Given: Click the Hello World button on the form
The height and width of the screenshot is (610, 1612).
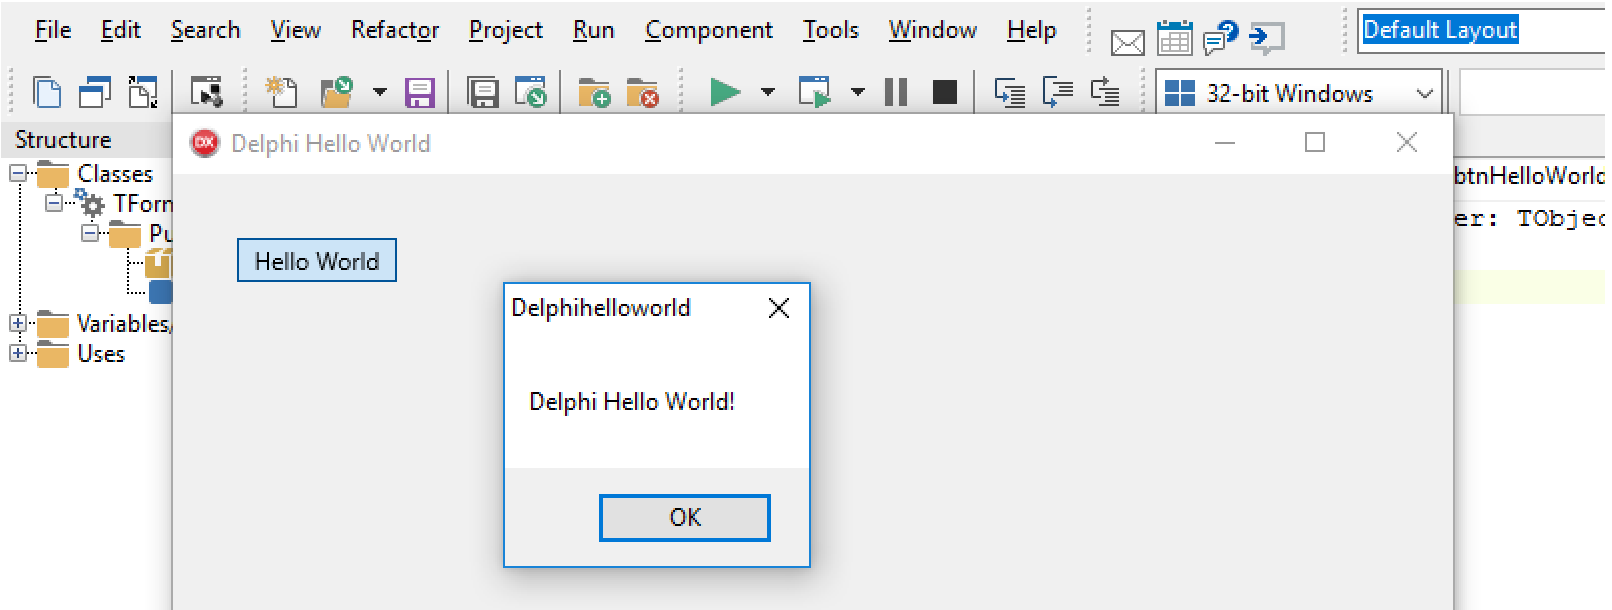Looking at the screenshot, I should (317, 260).
